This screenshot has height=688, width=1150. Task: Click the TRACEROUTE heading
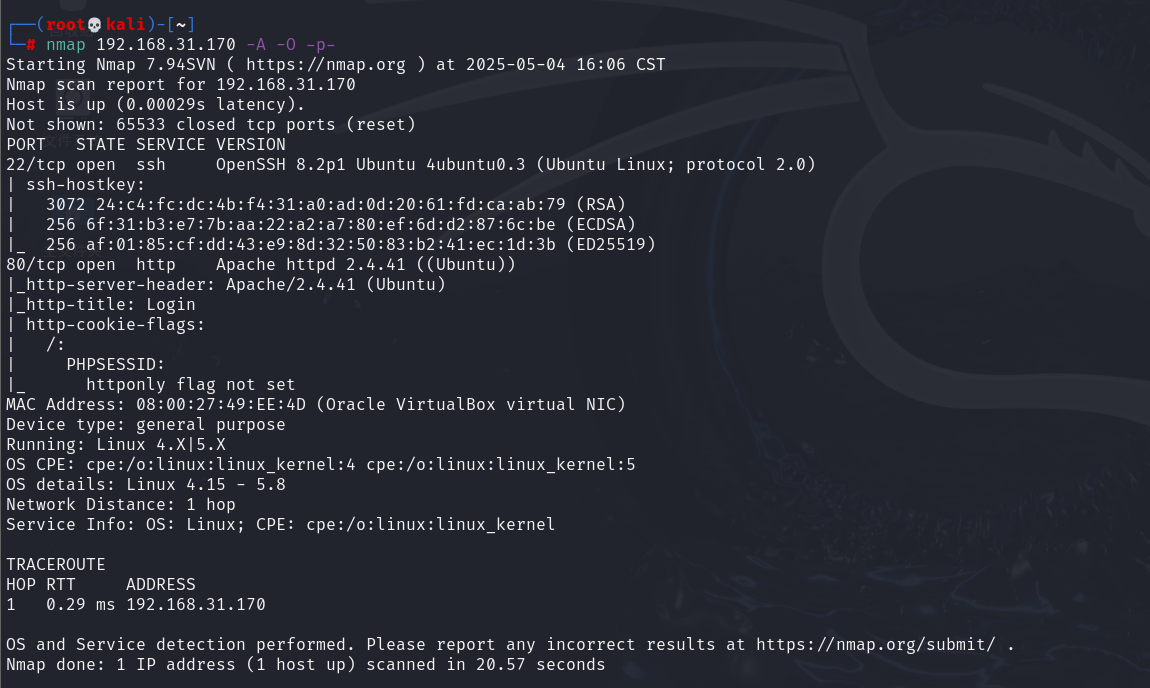56,565
